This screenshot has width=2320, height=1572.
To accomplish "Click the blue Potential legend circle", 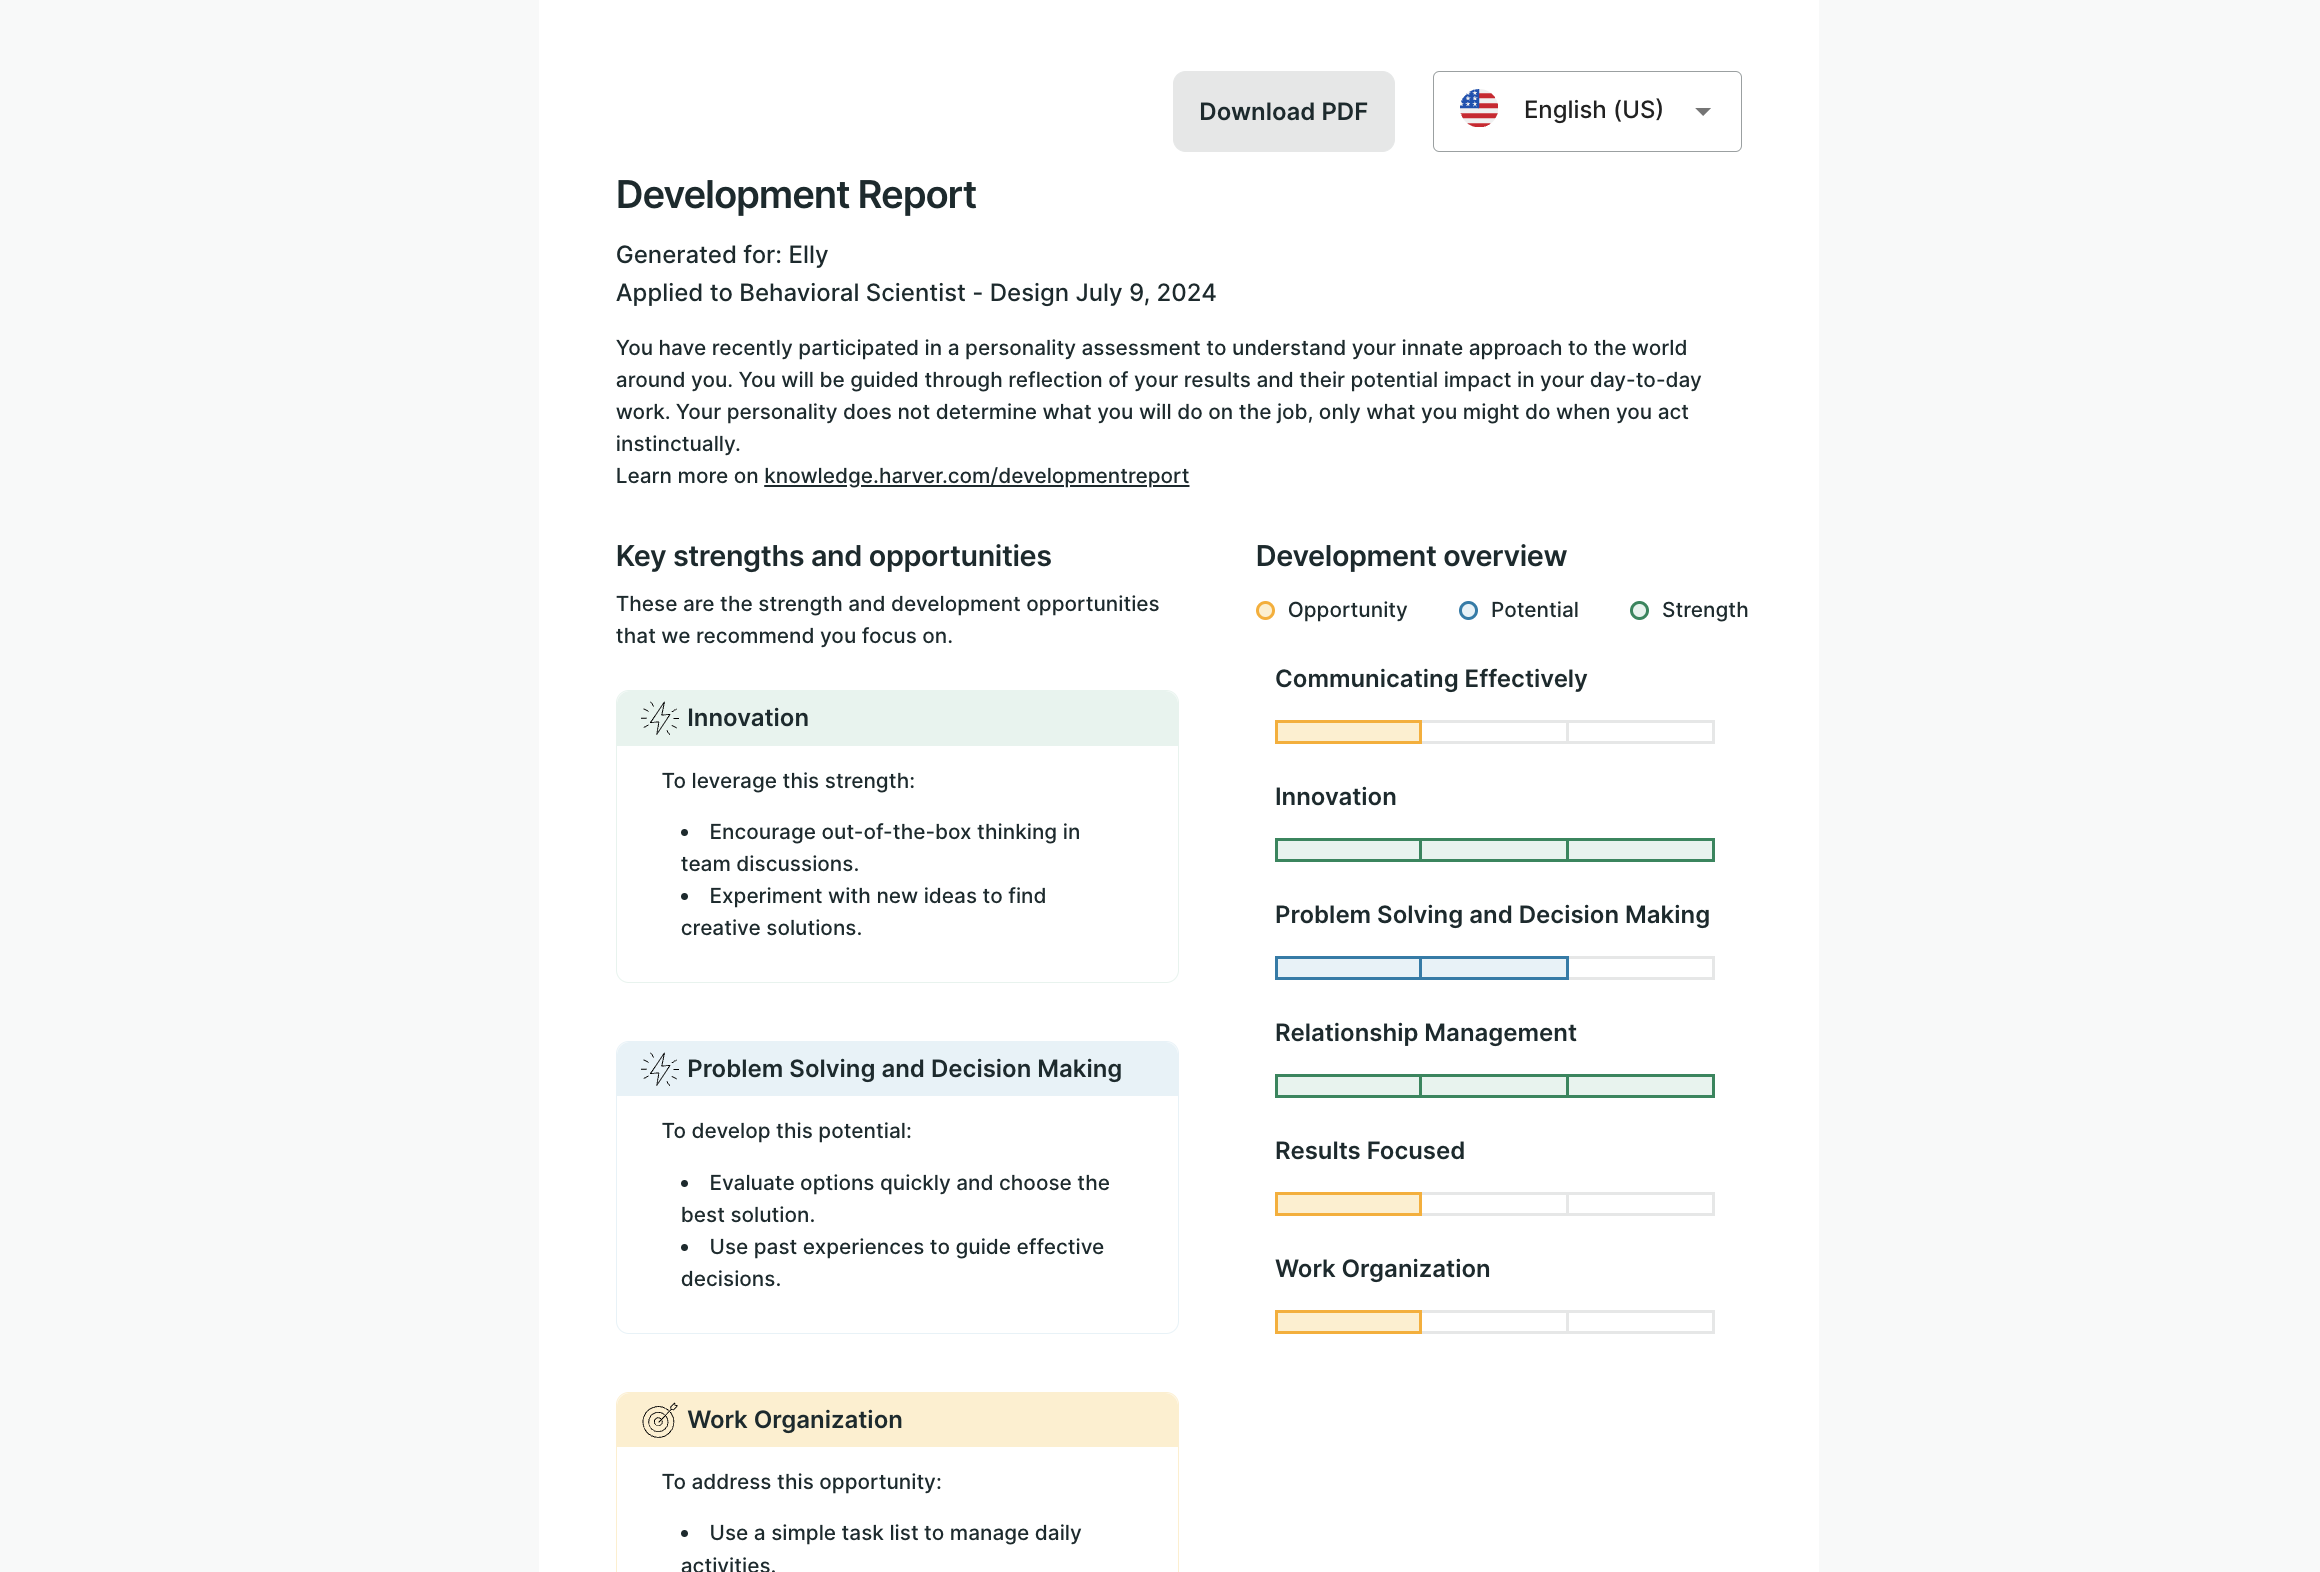I will [x=1468, y=610].
